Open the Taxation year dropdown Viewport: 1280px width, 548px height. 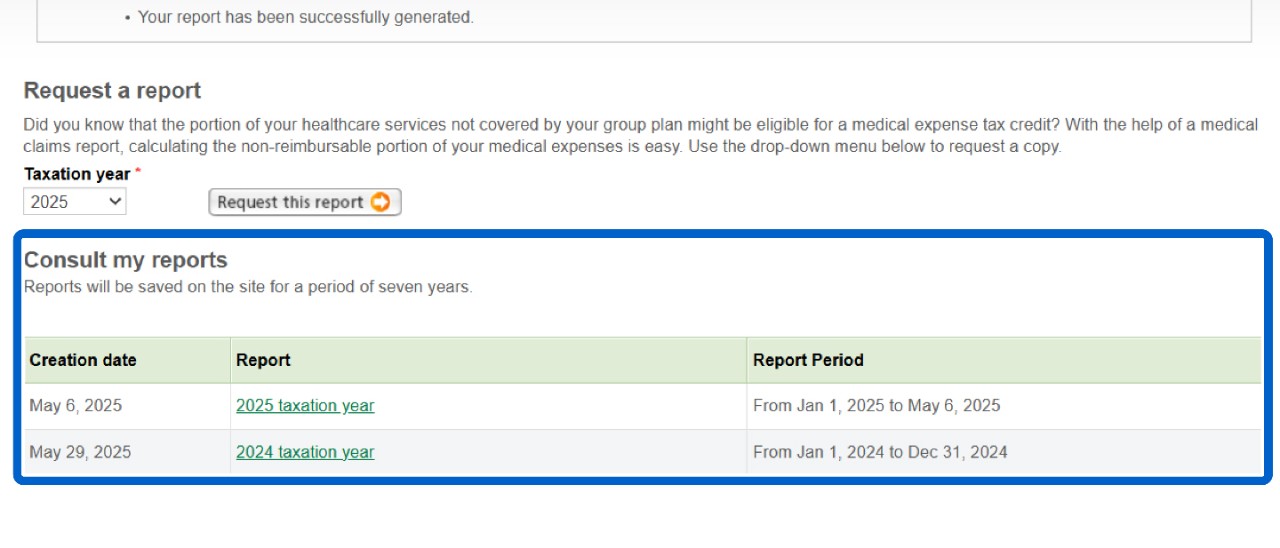pos(74,202)
